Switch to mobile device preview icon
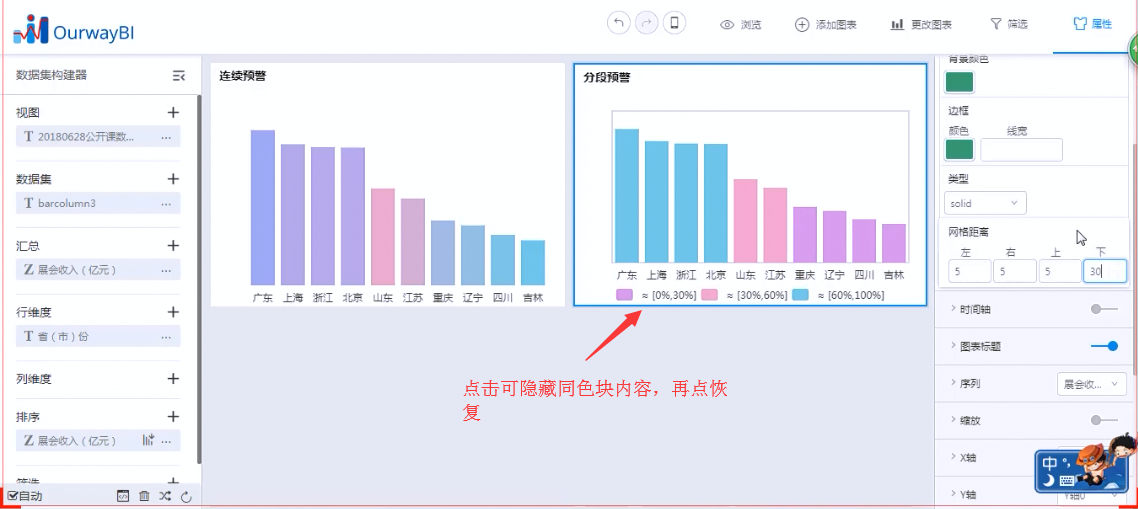The height and width of the screenshot is (509, 1138). click(x=674, y=23)
